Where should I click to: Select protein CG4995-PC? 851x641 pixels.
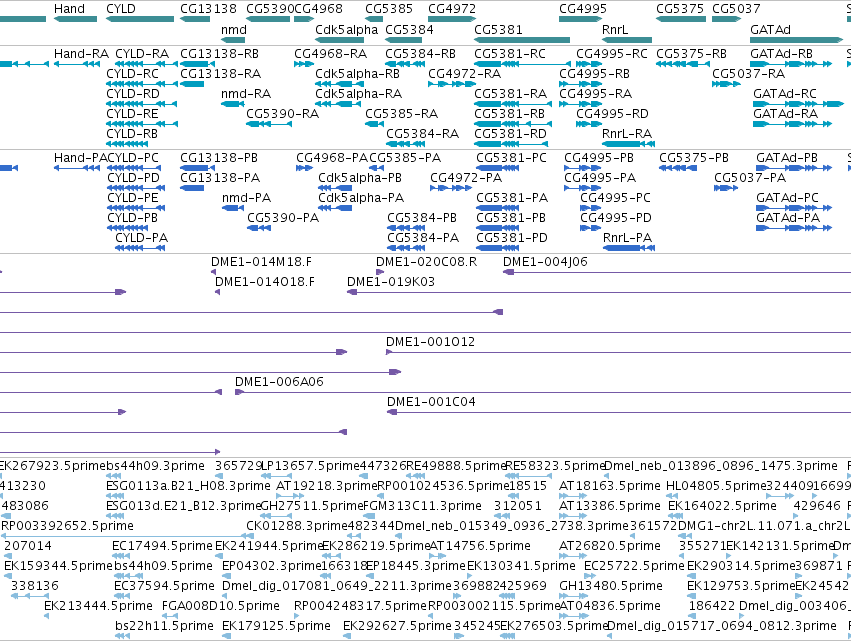(615, 198)
